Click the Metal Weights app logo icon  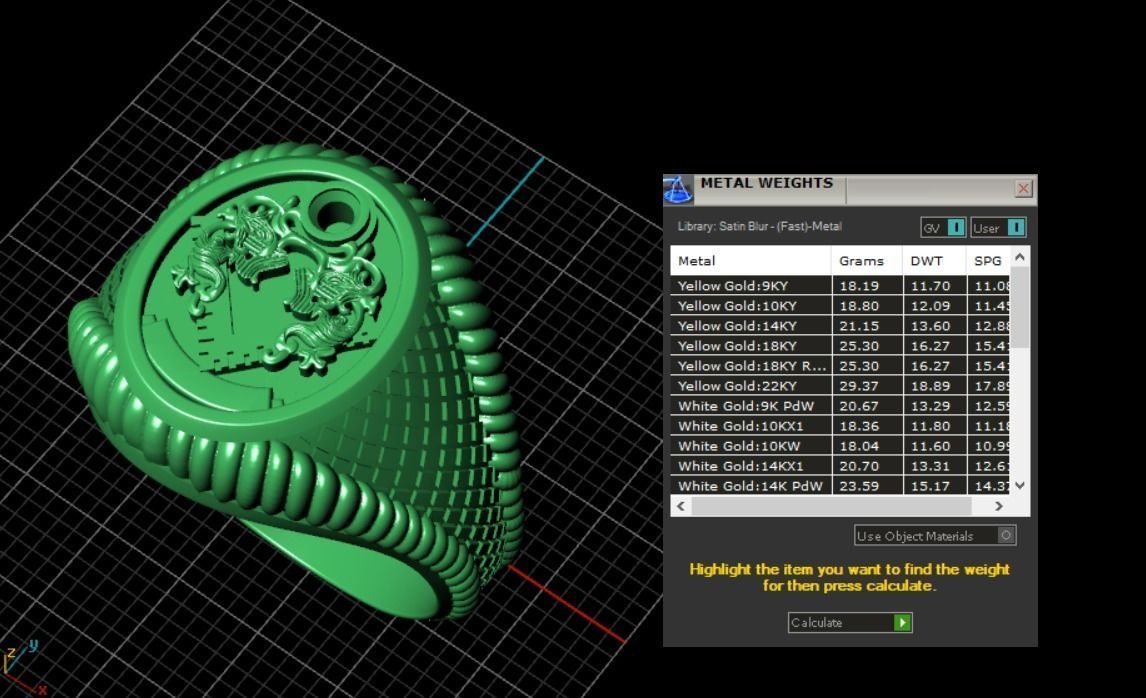click(x=678, y=190)
